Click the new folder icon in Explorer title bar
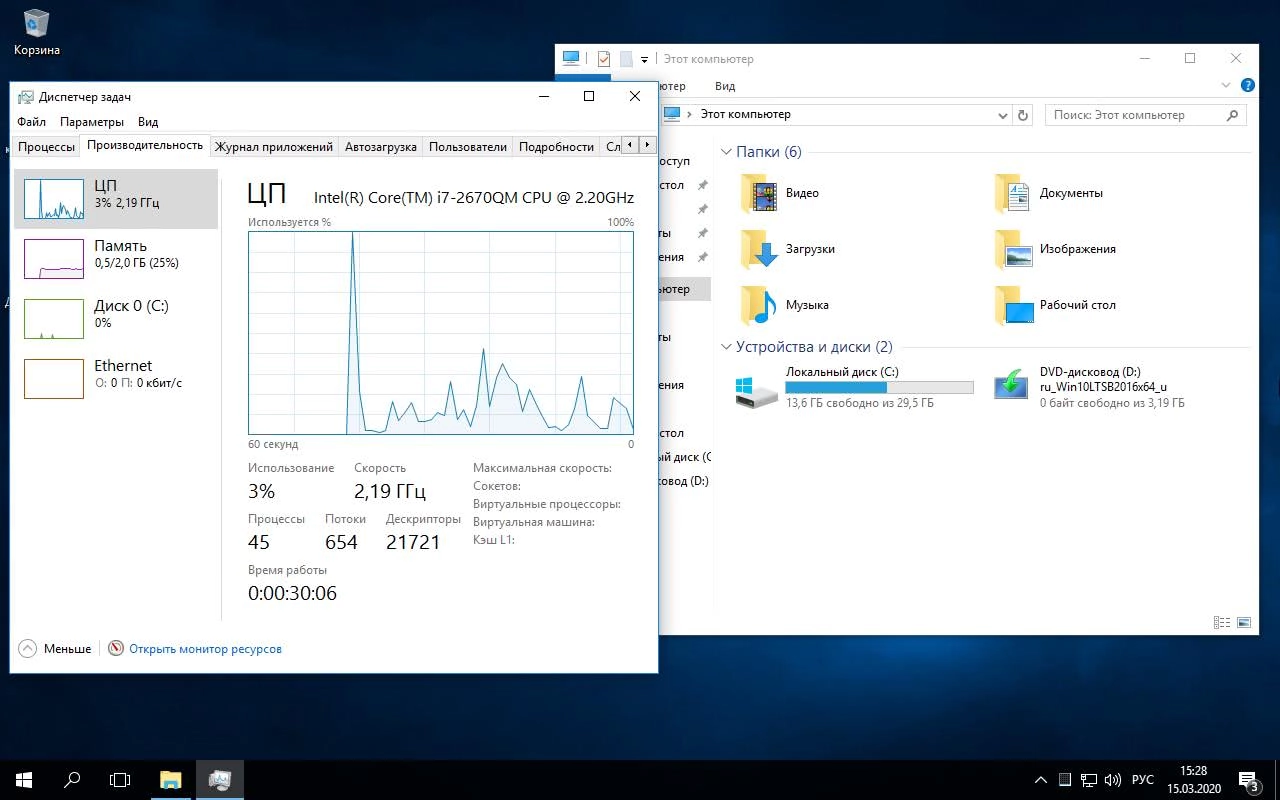1280x800 pixels. pos(626,59)
